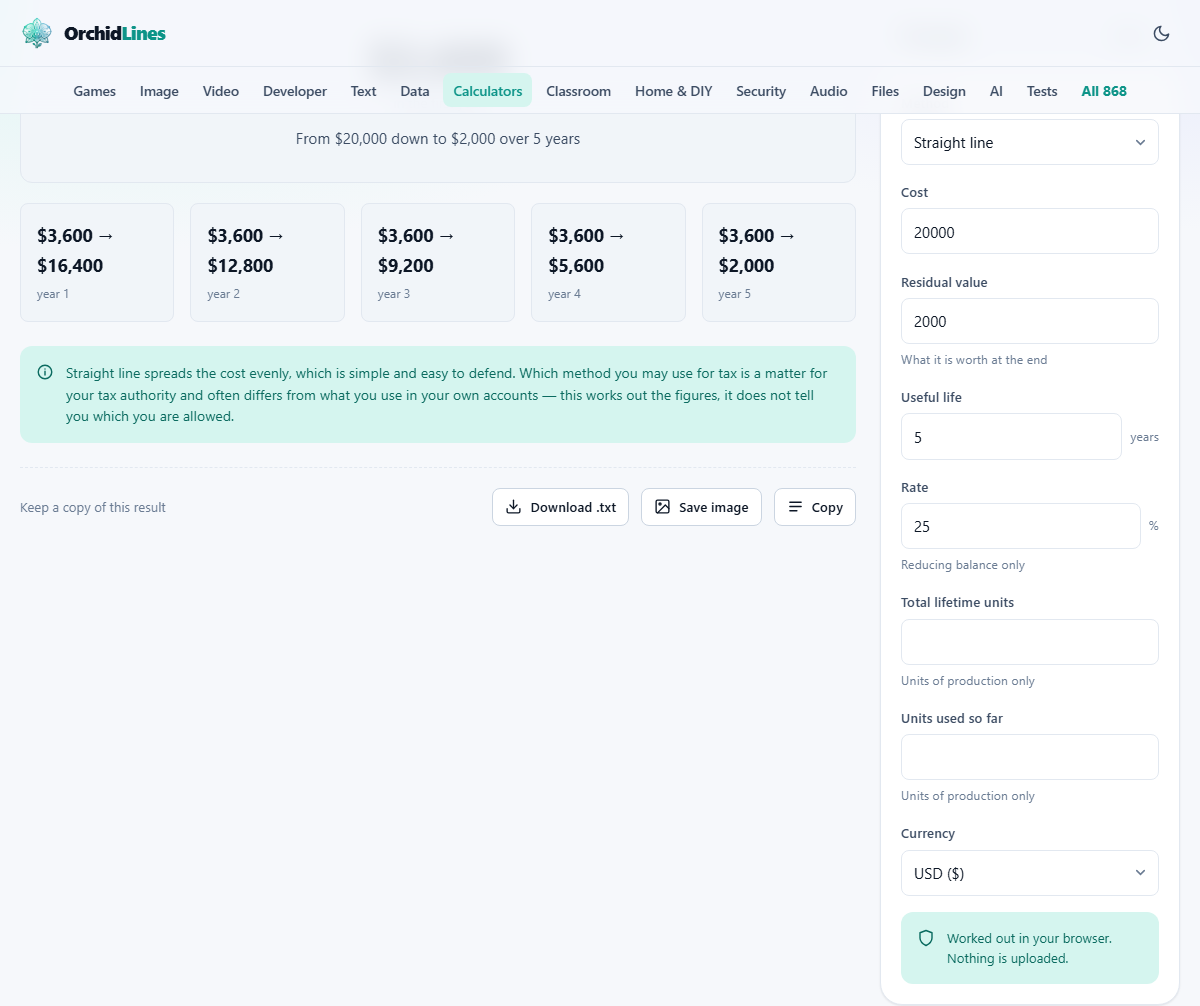Click the Save image button
Image resolution: width=1200 pixels, height=1006 pixels.
point(701,507)
